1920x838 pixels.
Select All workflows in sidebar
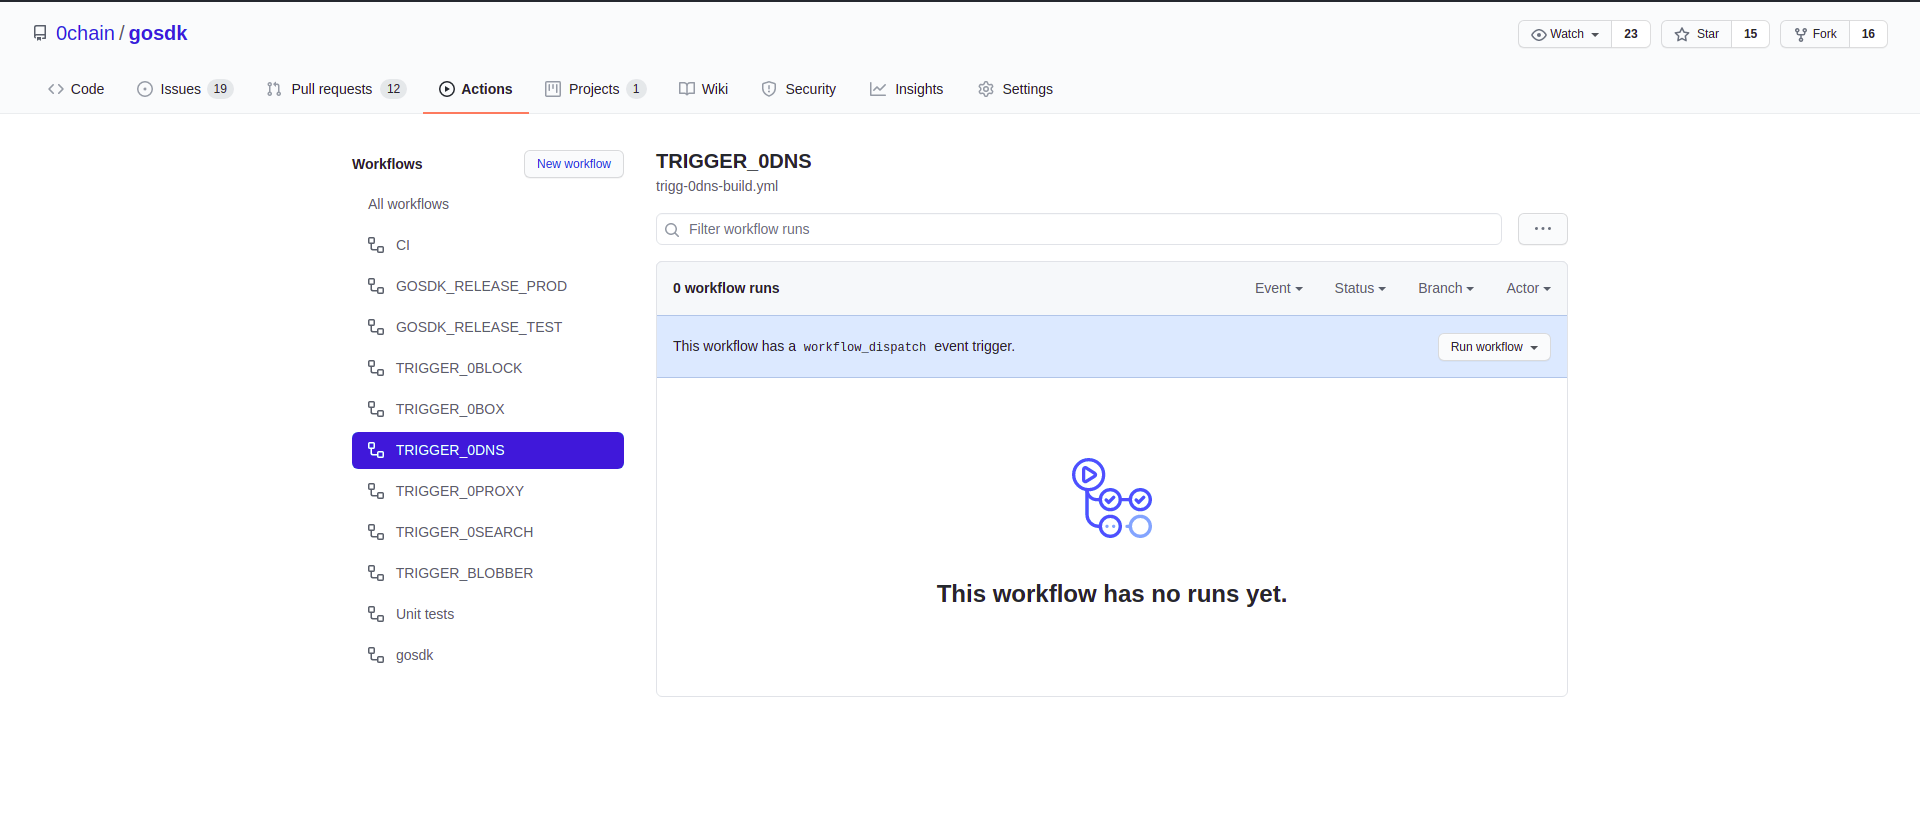click(x=408, y=204)
